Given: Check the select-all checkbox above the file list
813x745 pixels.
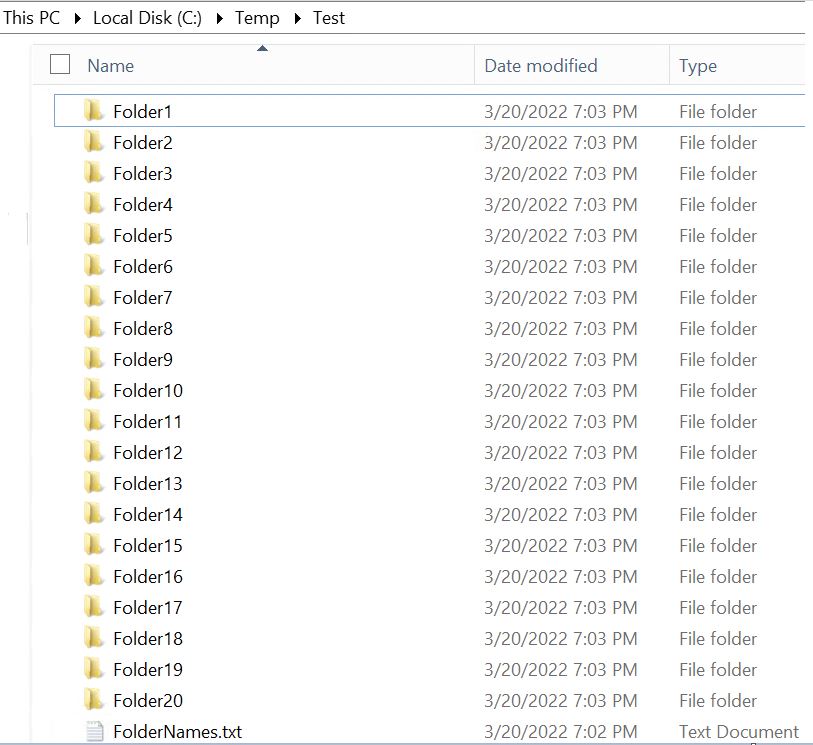Looking at the screenshot, I should (59, 64).
